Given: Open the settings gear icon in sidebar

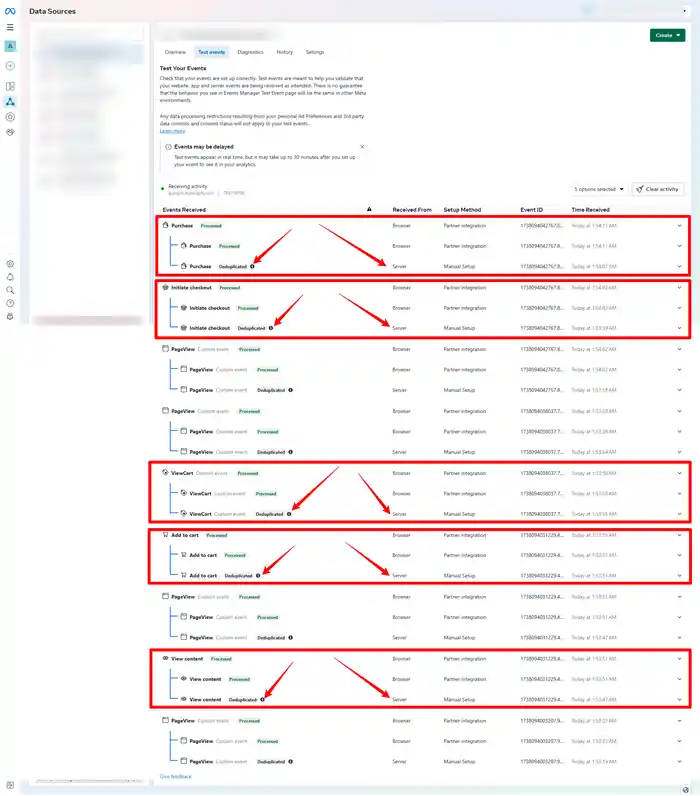Looking at the screenshot, I should [10, 264].
